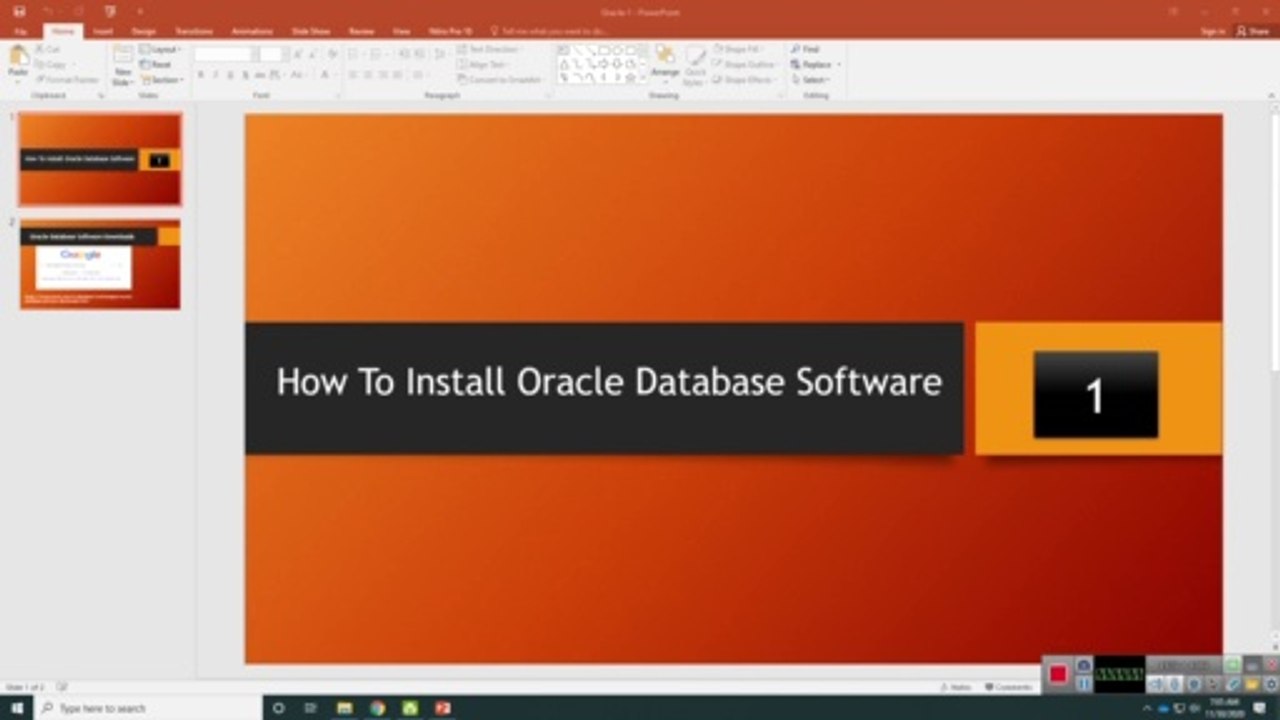Expand the shapes gallery More arrow

(643, 78)
